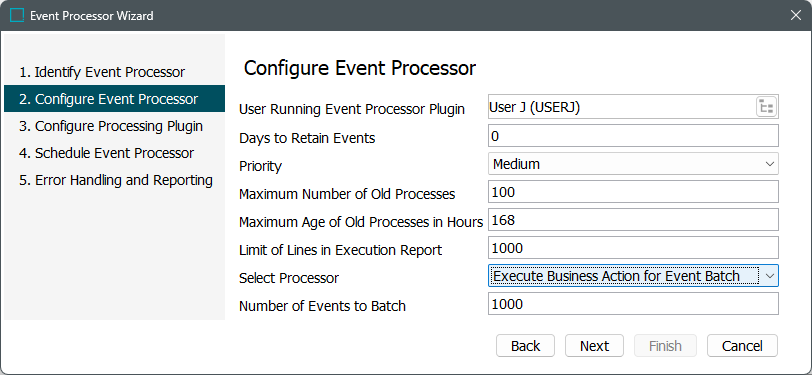Open the Select Processor dropdown arrow
The width and height of the screenshot is (812, 375).
click(x=770, y=276)
